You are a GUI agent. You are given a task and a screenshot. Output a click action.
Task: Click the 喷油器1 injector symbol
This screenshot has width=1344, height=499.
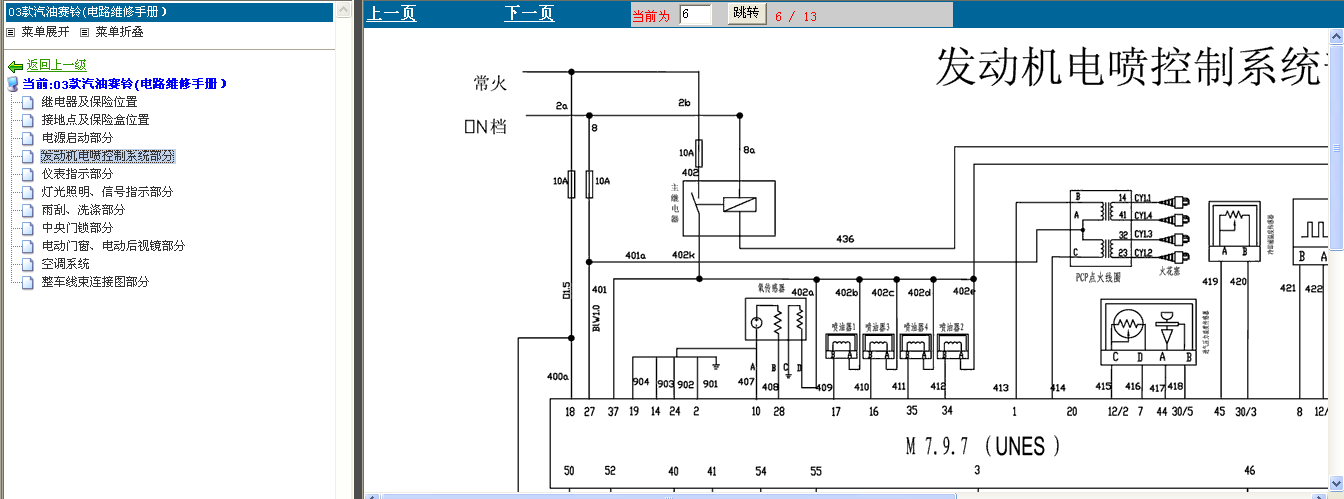840,346
